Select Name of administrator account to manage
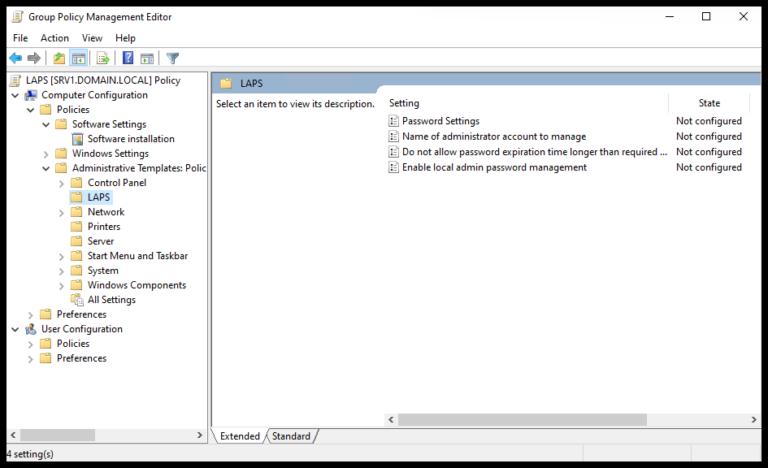The height and width of the screenshot is (468, 768). (x=494, y=136)
